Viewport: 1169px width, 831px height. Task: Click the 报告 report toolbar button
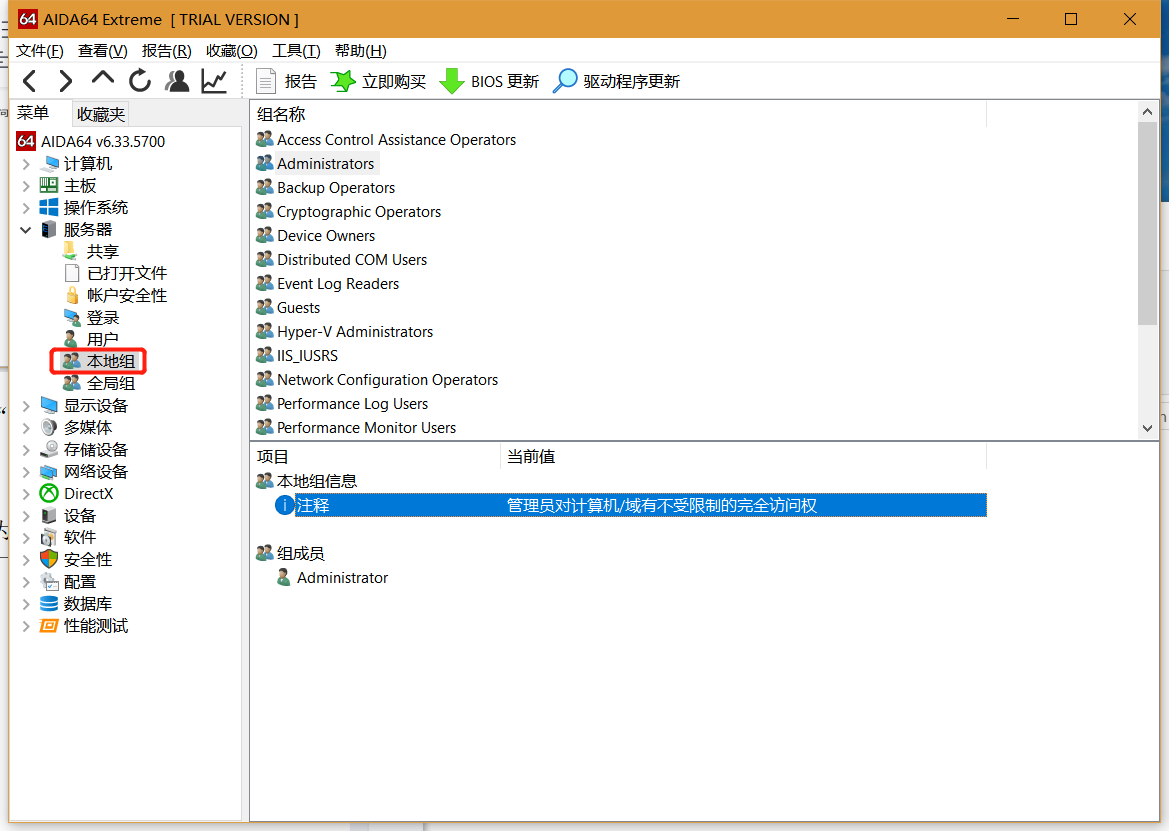(287, 81)
